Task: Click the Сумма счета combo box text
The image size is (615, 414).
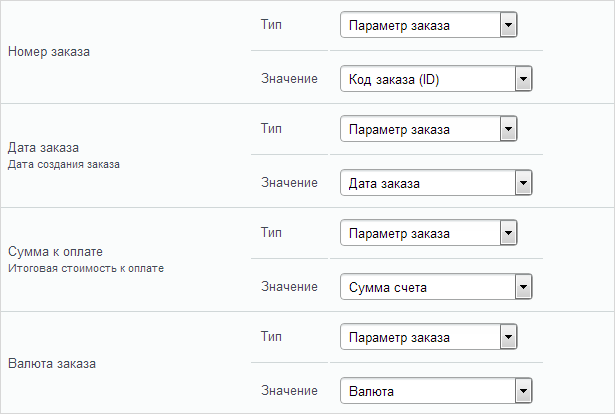Action: [x=388, y=288]
